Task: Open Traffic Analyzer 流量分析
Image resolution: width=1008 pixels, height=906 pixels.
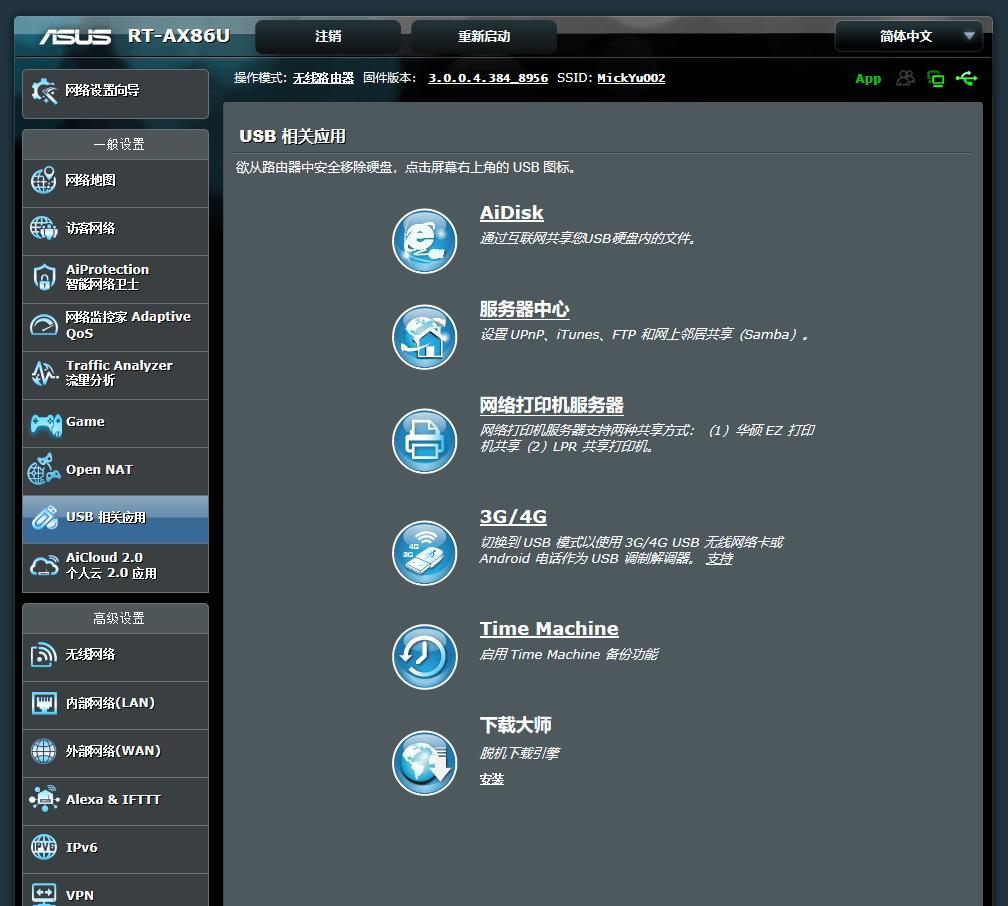Action: coord(115,374)
